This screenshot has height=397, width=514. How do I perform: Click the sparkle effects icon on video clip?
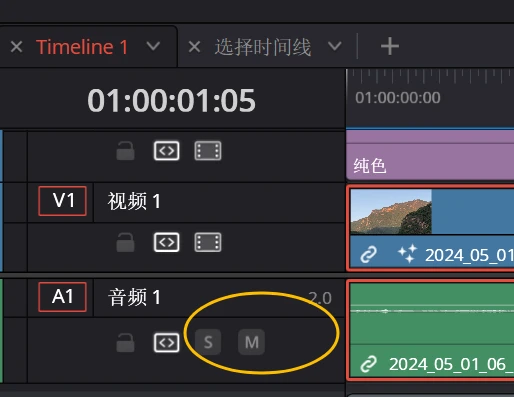click(x=407, y=254)
